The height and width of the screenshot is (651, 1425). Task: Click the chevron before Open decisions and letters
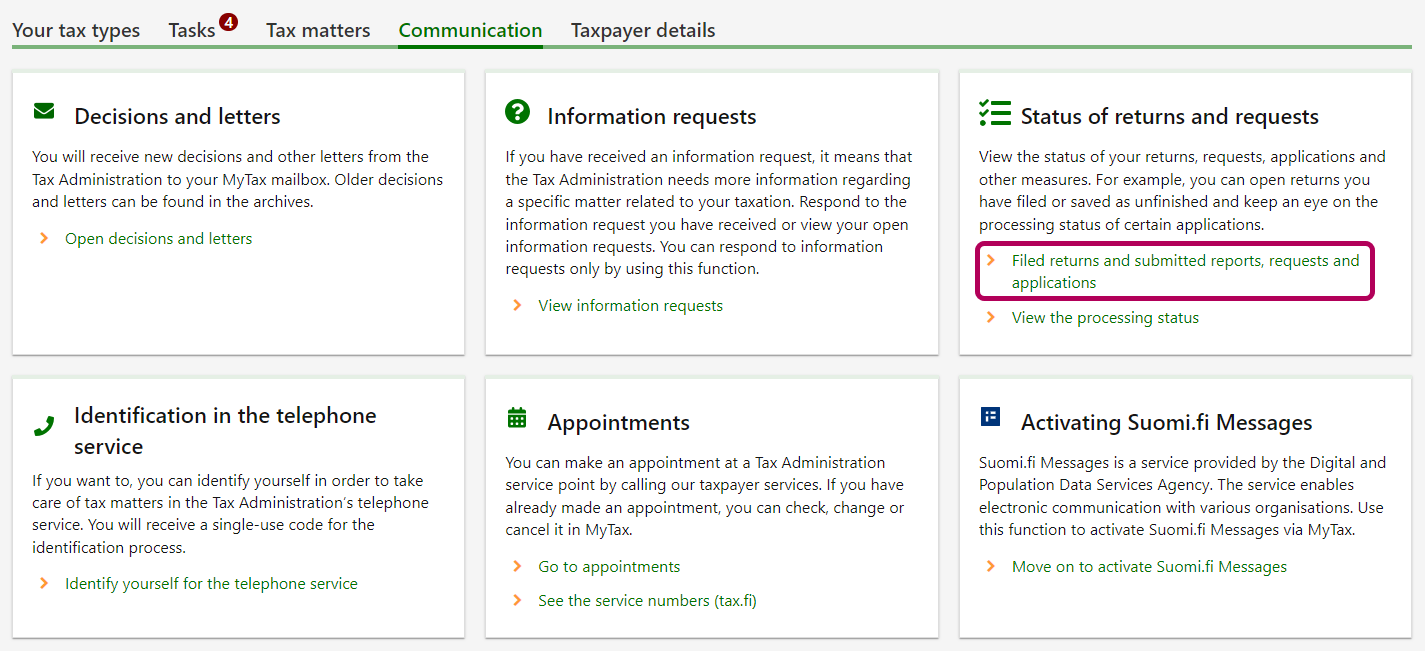pos(44,239)
